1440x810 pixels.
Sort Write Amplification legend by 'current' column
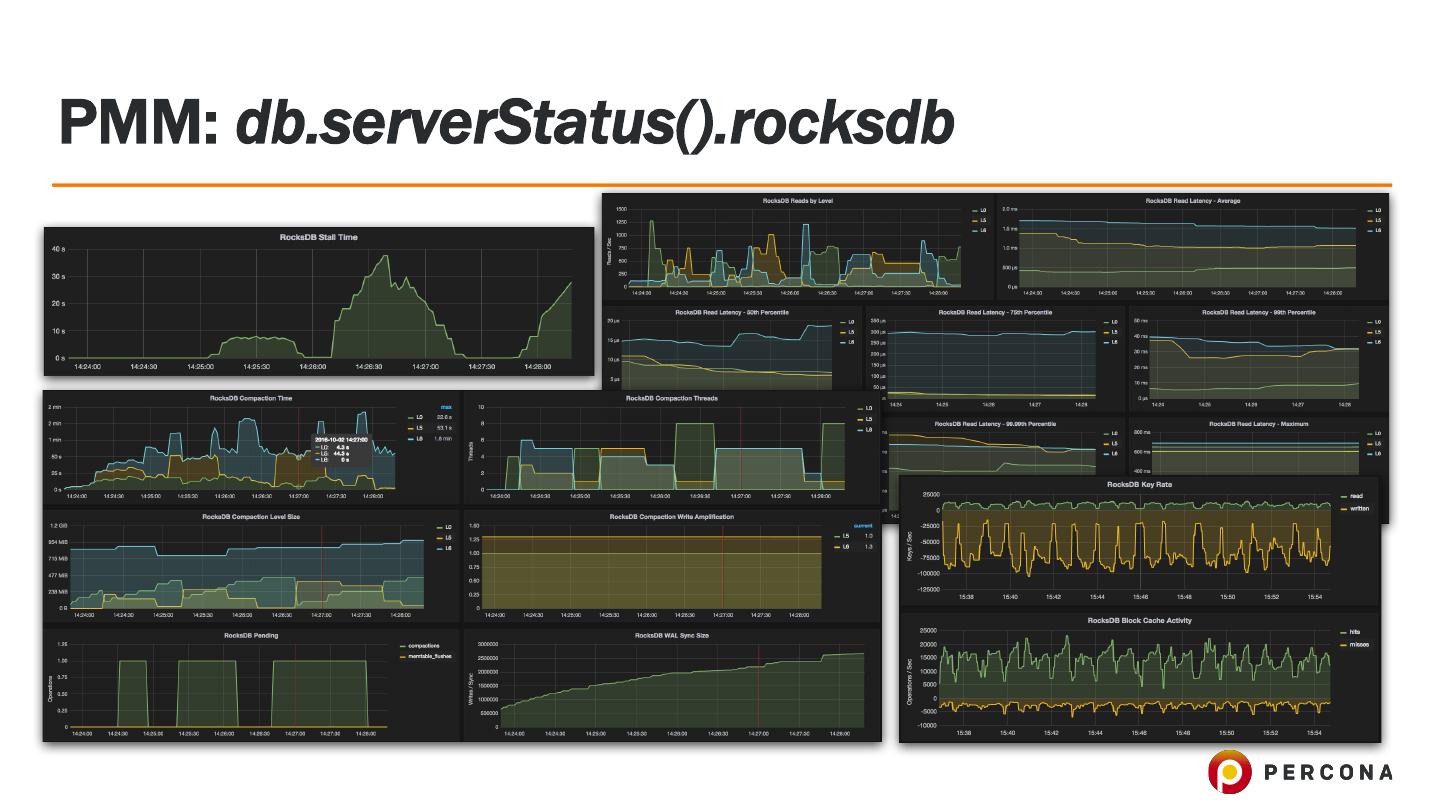pyautogui.click(x=863, y=526)
